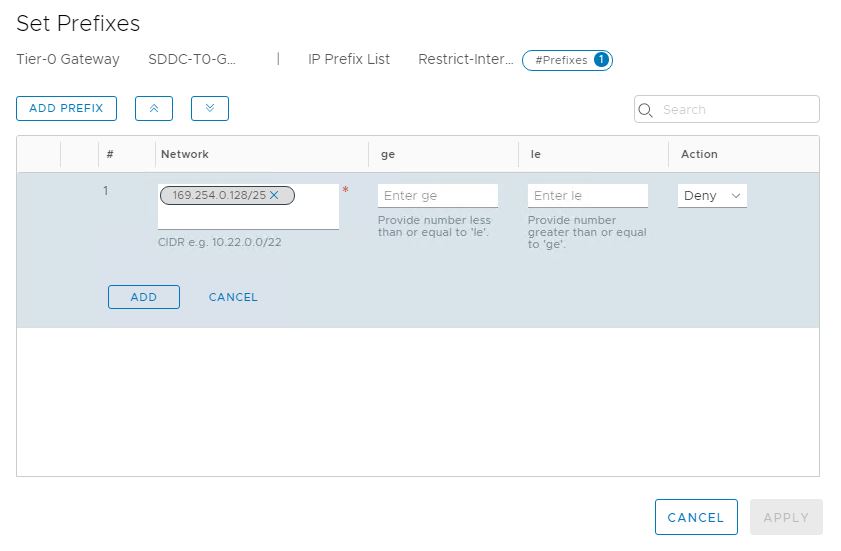Click the ADD button in the prefix row

pos(144,297)
